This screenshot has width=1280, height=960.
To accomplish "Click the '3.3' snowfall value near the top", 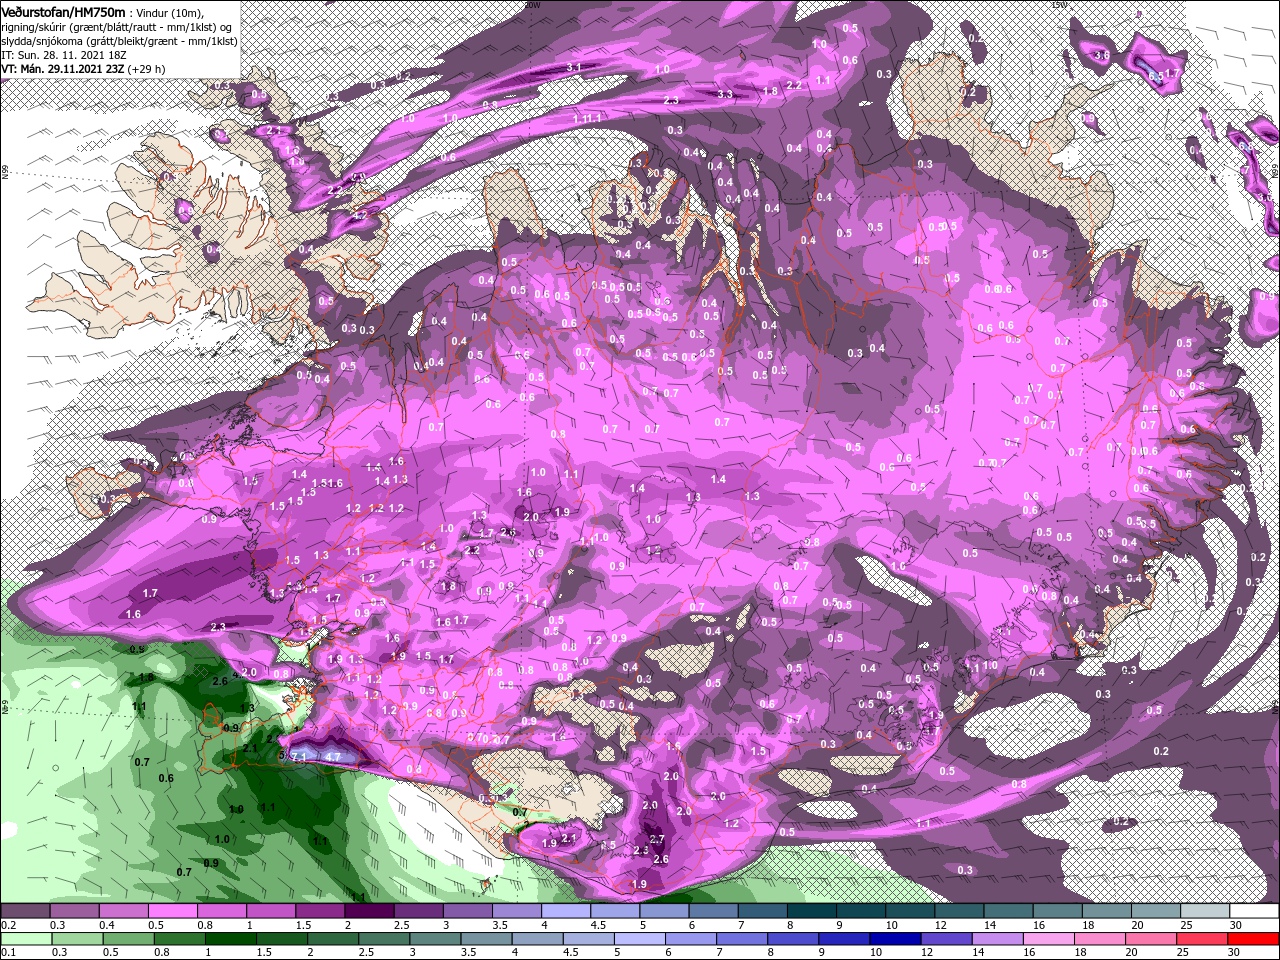I will (725, 95).
